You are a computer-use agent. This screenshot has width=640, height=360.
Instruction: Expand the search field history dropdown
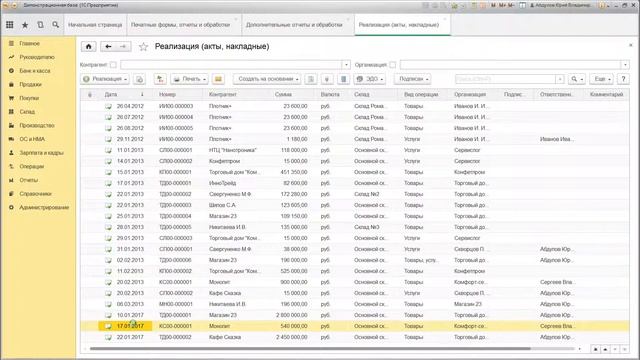click(x=560, y=79)
